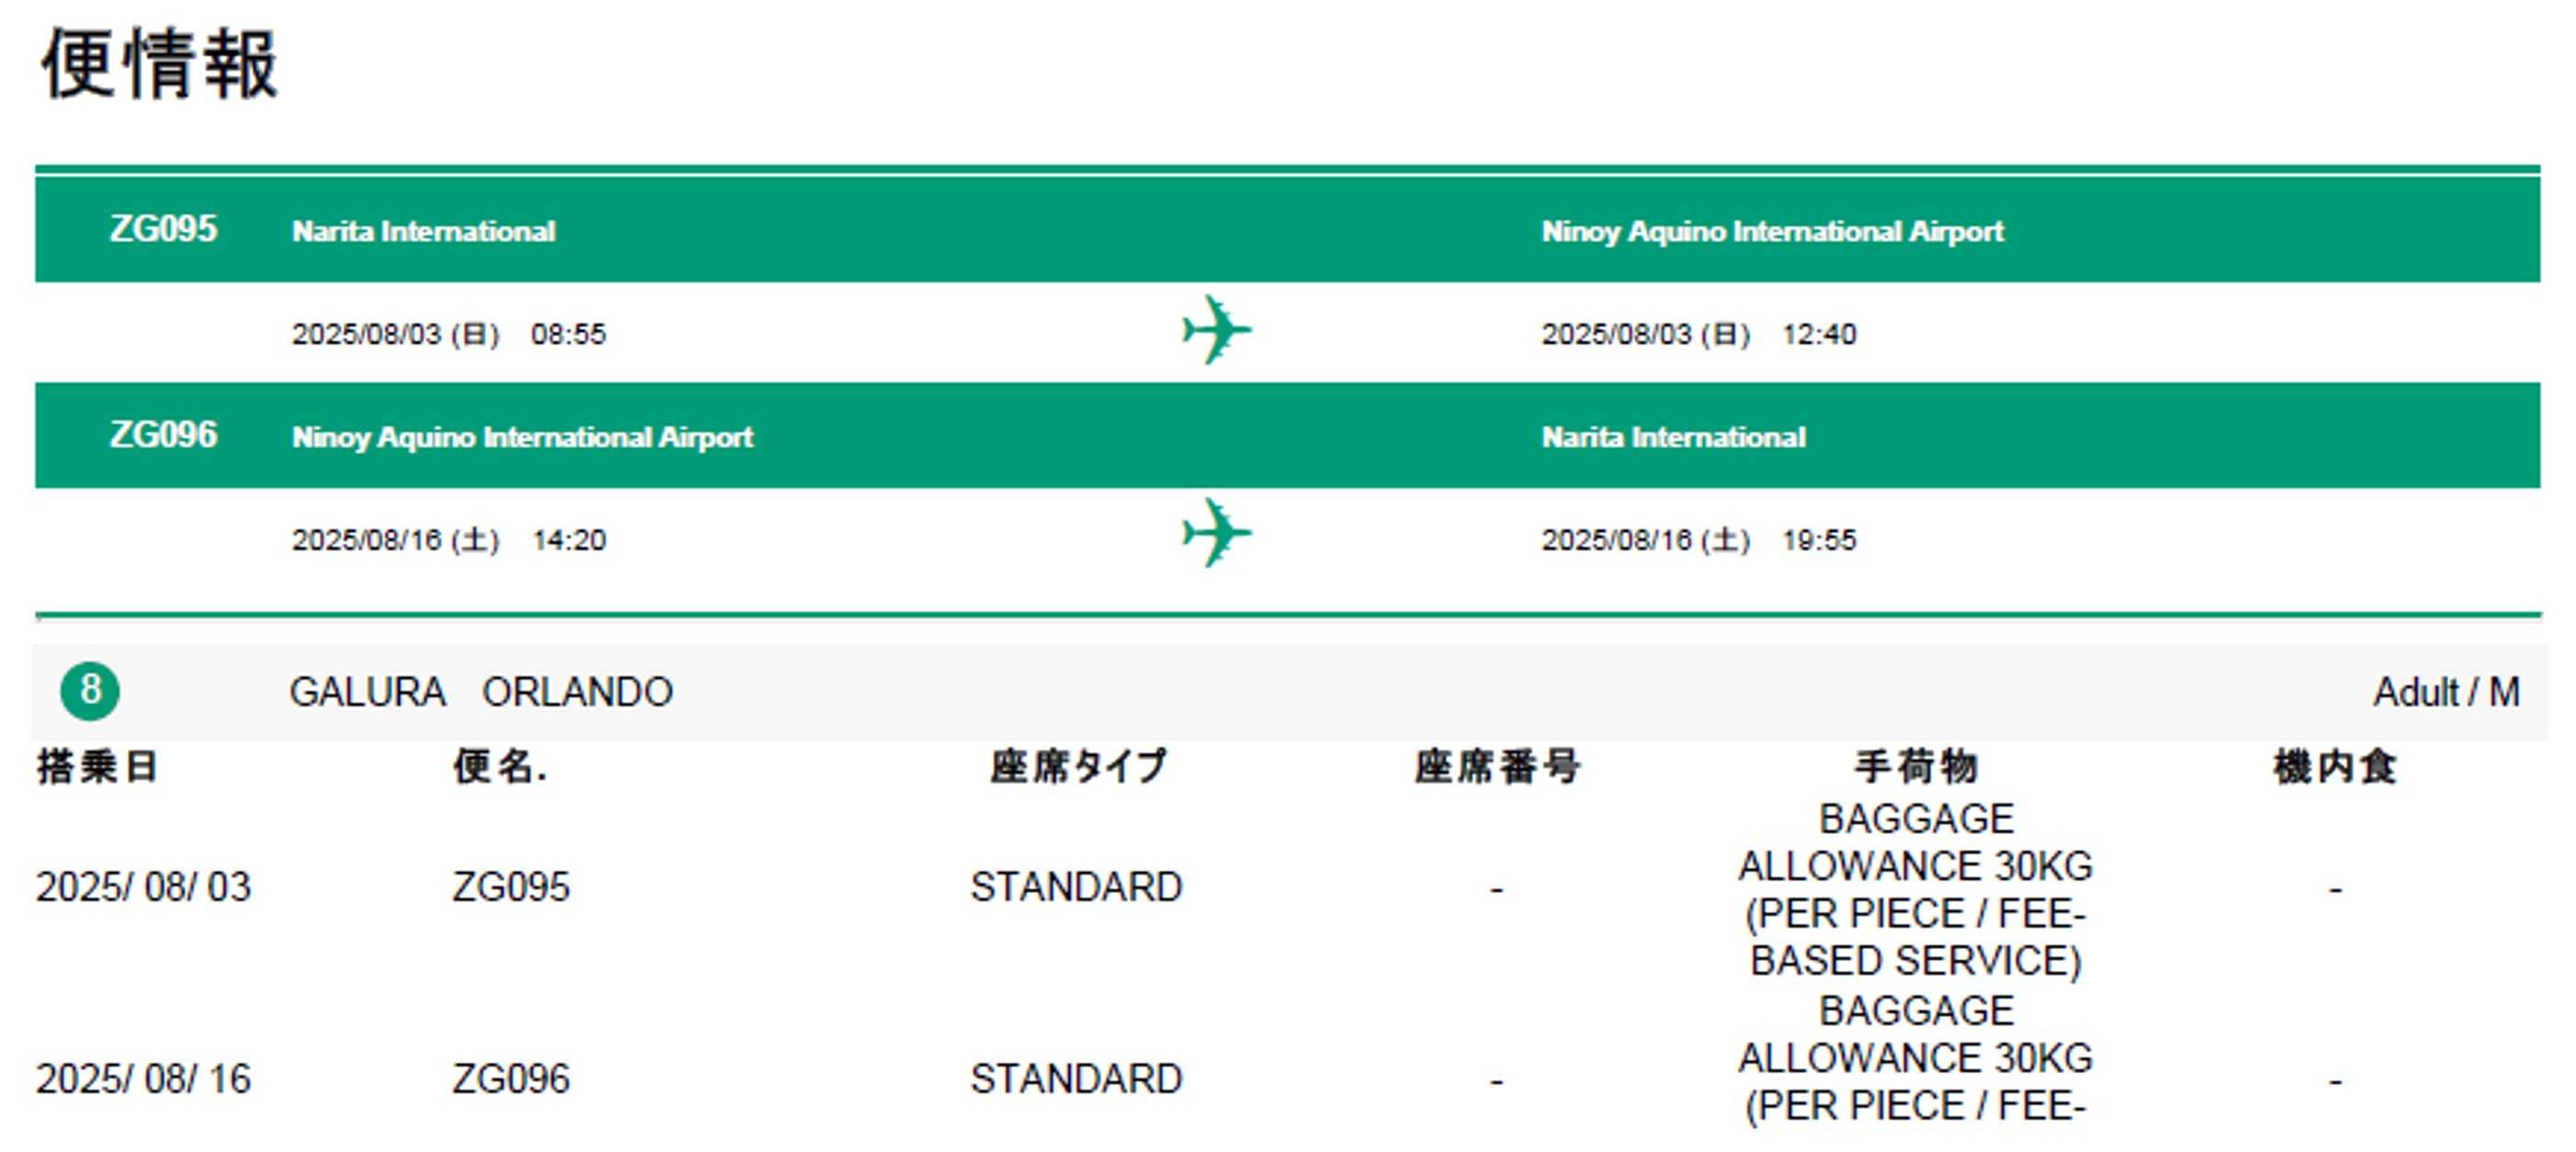Click the 便情報 page heading
2576x1152 pixels.
160,64
